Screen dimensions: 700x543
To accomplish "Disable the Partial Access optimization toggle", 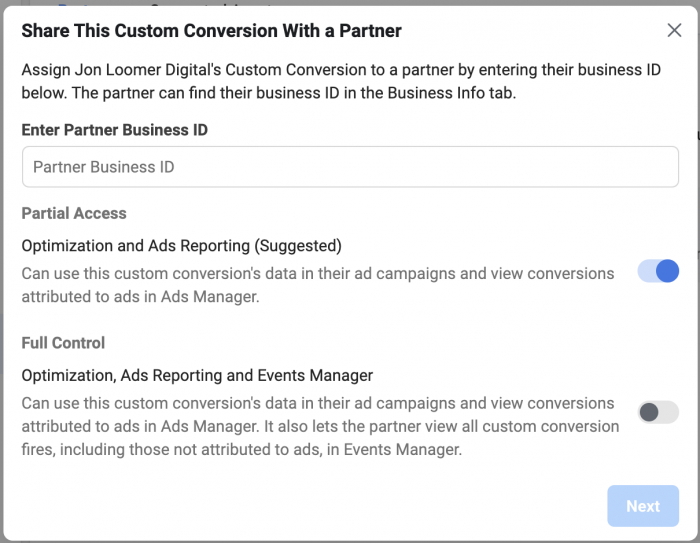I will (x=658, y=271).
